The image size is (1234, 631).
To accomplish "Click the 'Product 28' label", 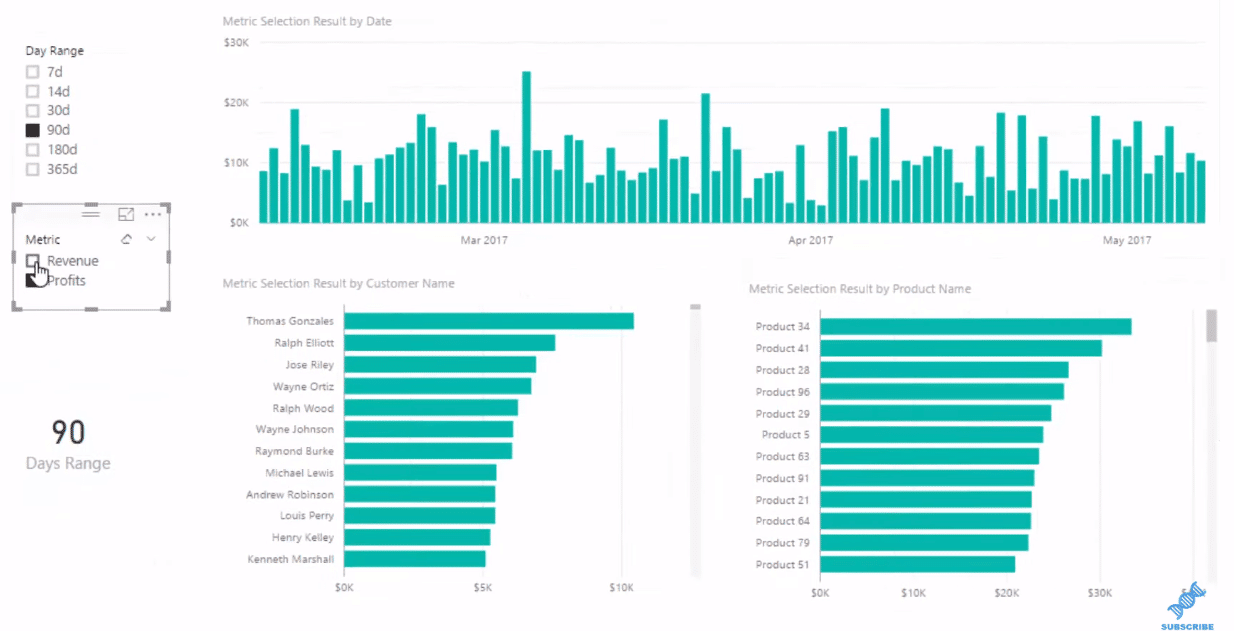I will (x=783, y=370).
